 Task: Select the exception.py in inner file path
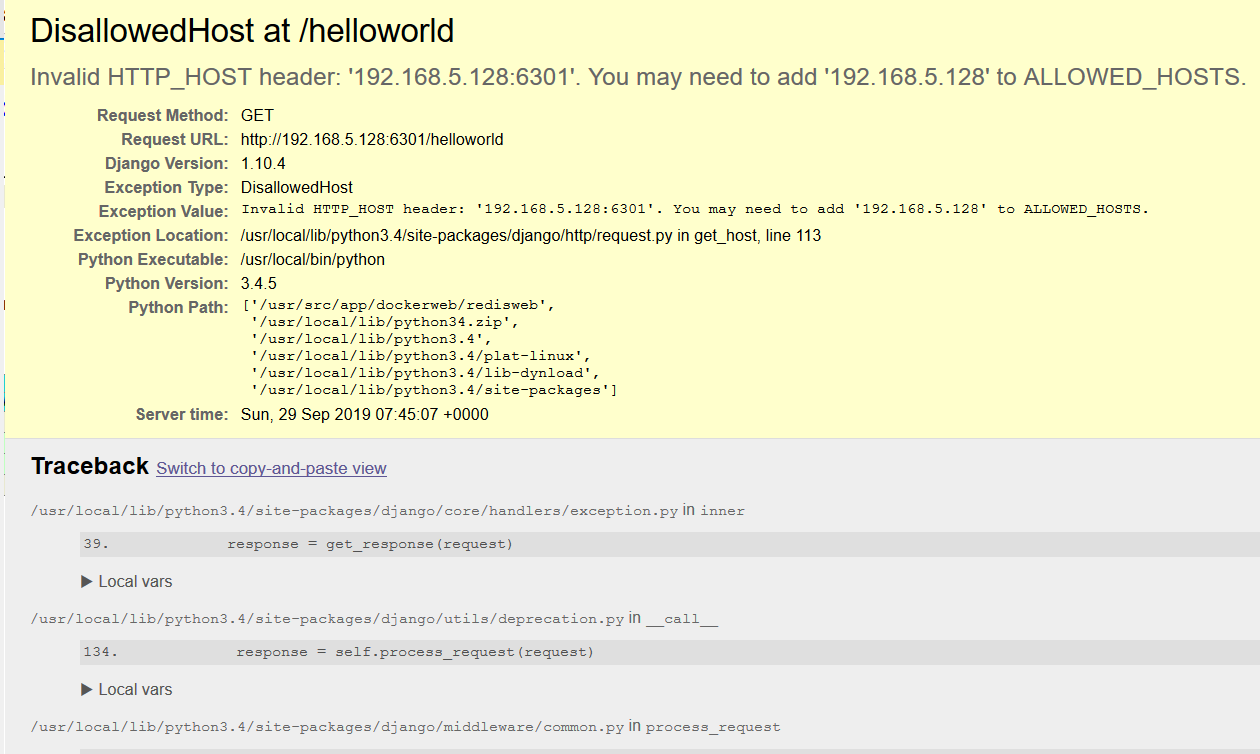tap(388, 510)
